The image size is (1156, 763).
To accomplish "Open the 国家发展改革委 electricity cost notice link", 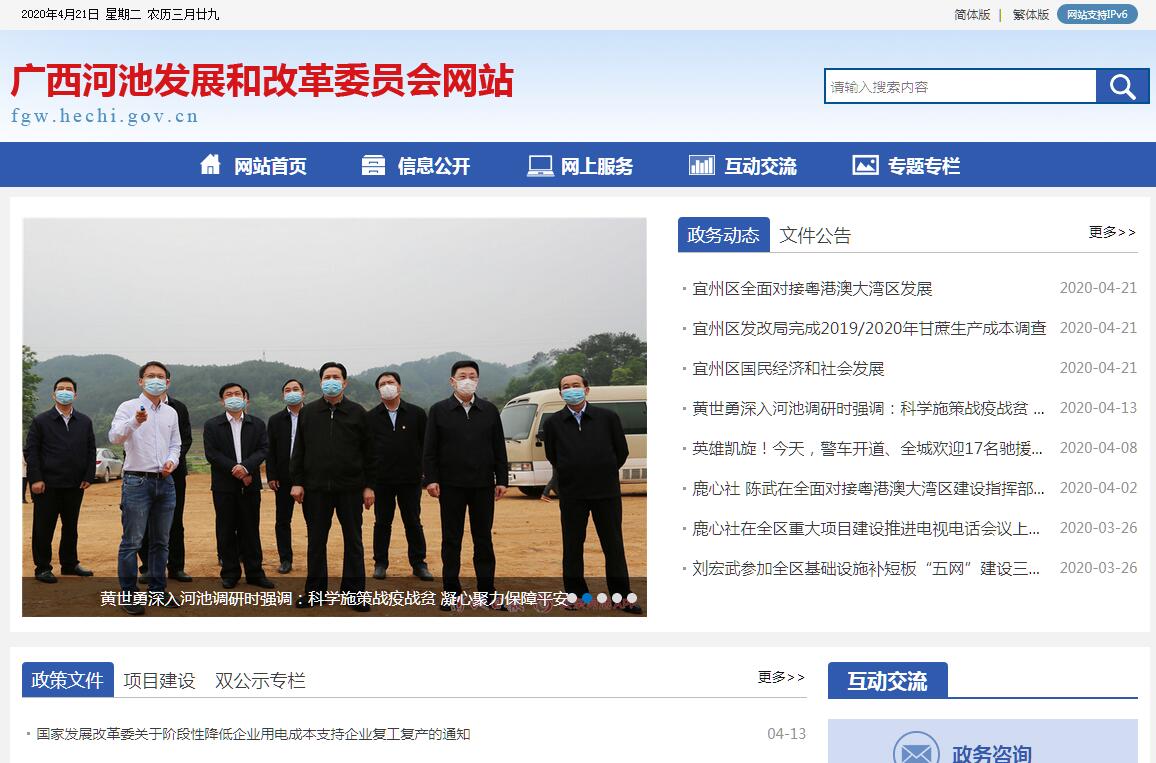I will coord(253,734).
